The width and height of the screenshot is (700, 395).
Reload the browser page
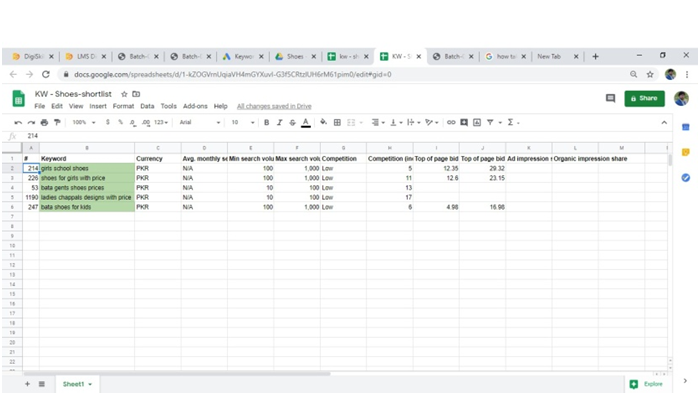pos(46,75)
